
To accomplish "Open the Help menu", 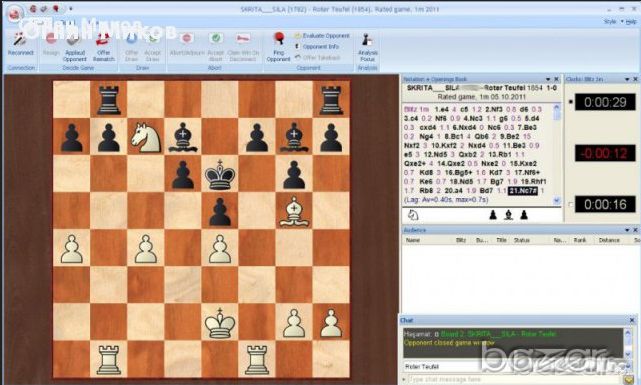I will click(x=631, y=22).
